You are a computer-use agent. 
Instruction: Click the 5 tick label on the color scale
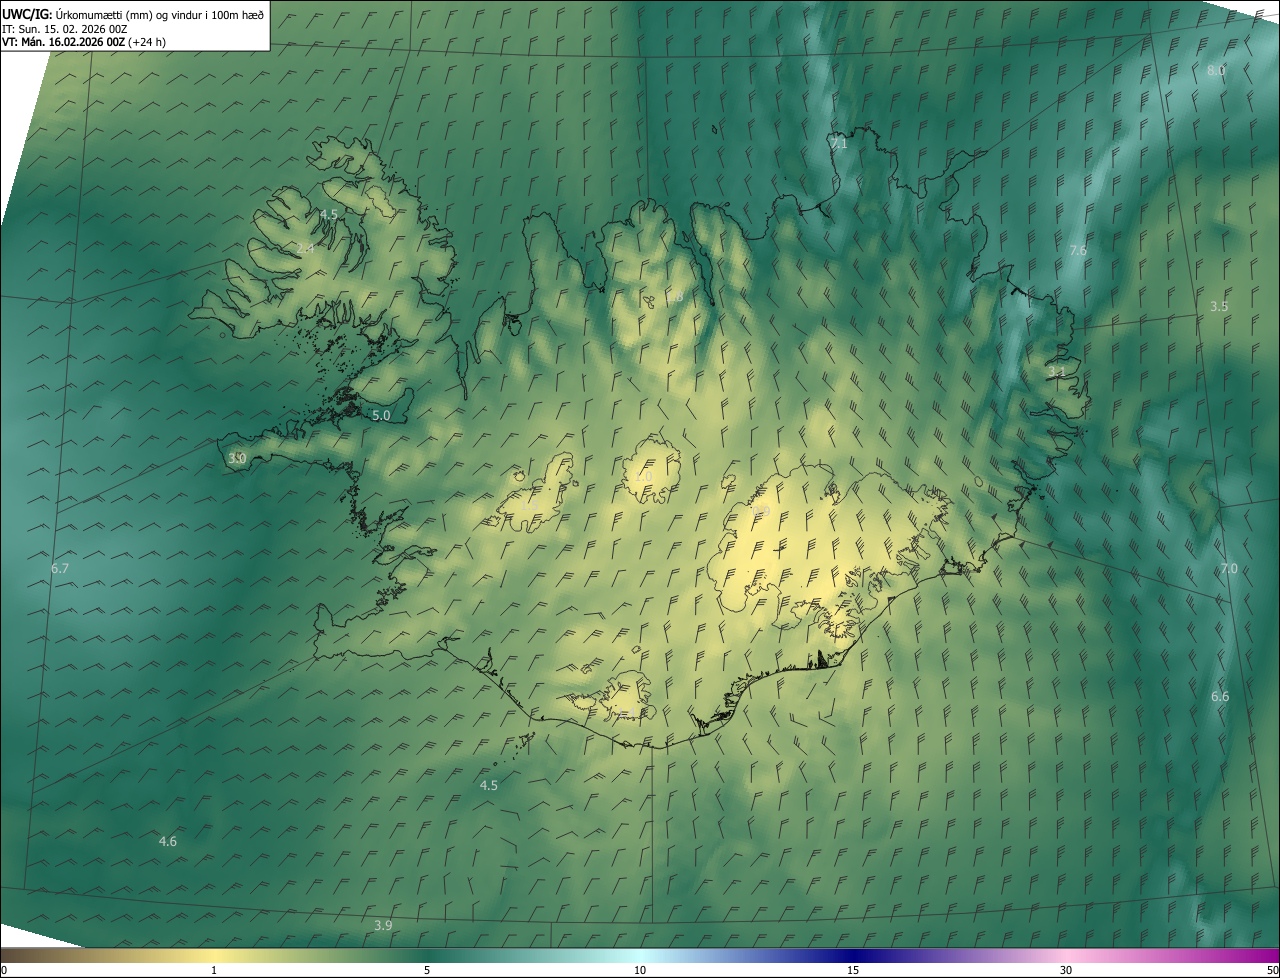pyautogui.click(x=427, y=970)
